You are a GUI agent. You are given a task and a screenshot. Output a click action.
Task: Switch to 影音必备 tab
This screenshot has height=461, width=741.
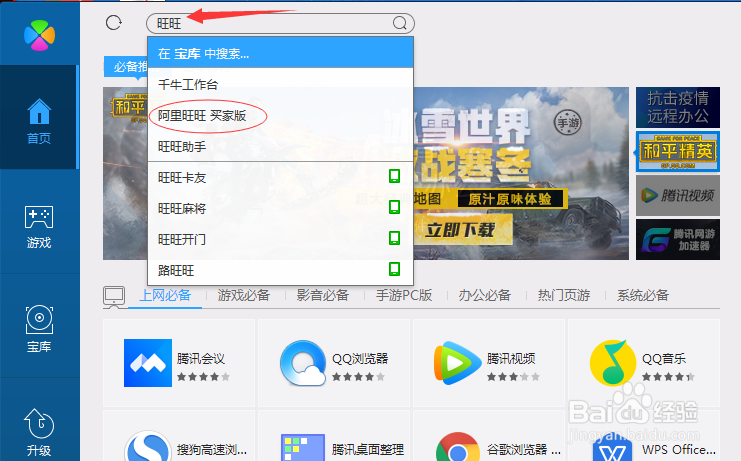click(x=323, y=295)
